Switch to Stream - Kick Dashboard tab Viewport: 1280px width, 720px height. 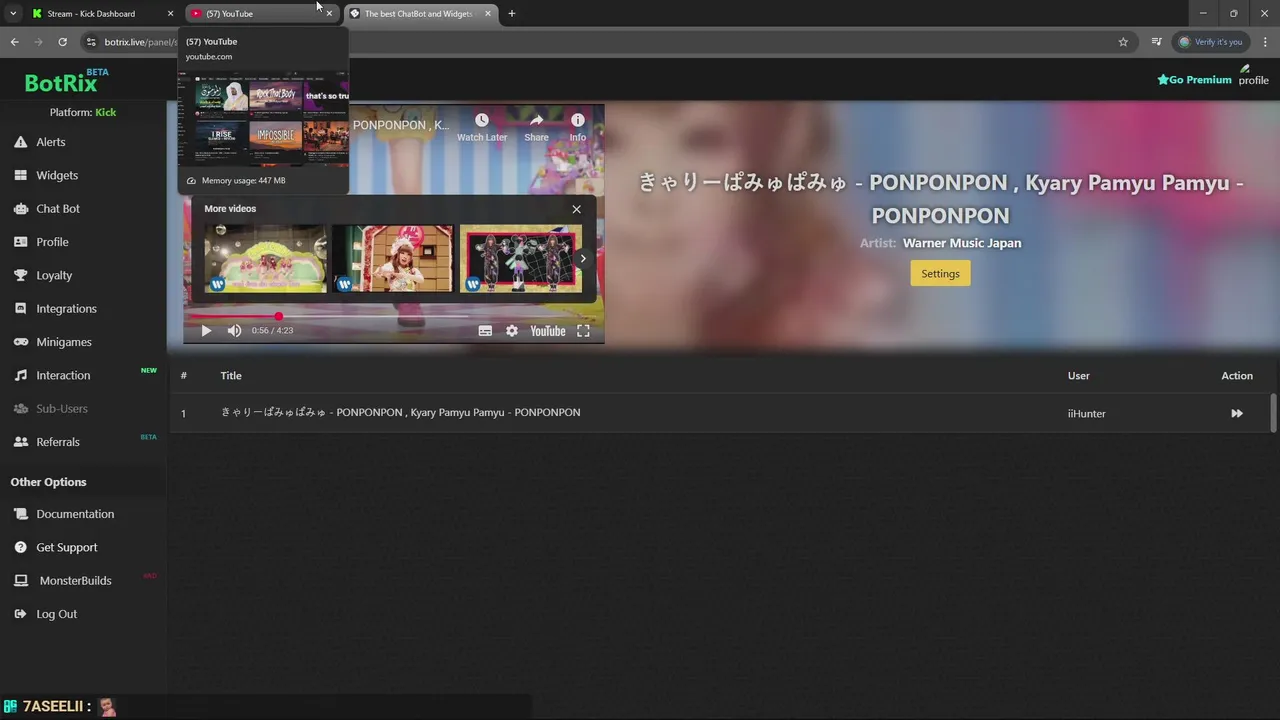pos(100,14)
